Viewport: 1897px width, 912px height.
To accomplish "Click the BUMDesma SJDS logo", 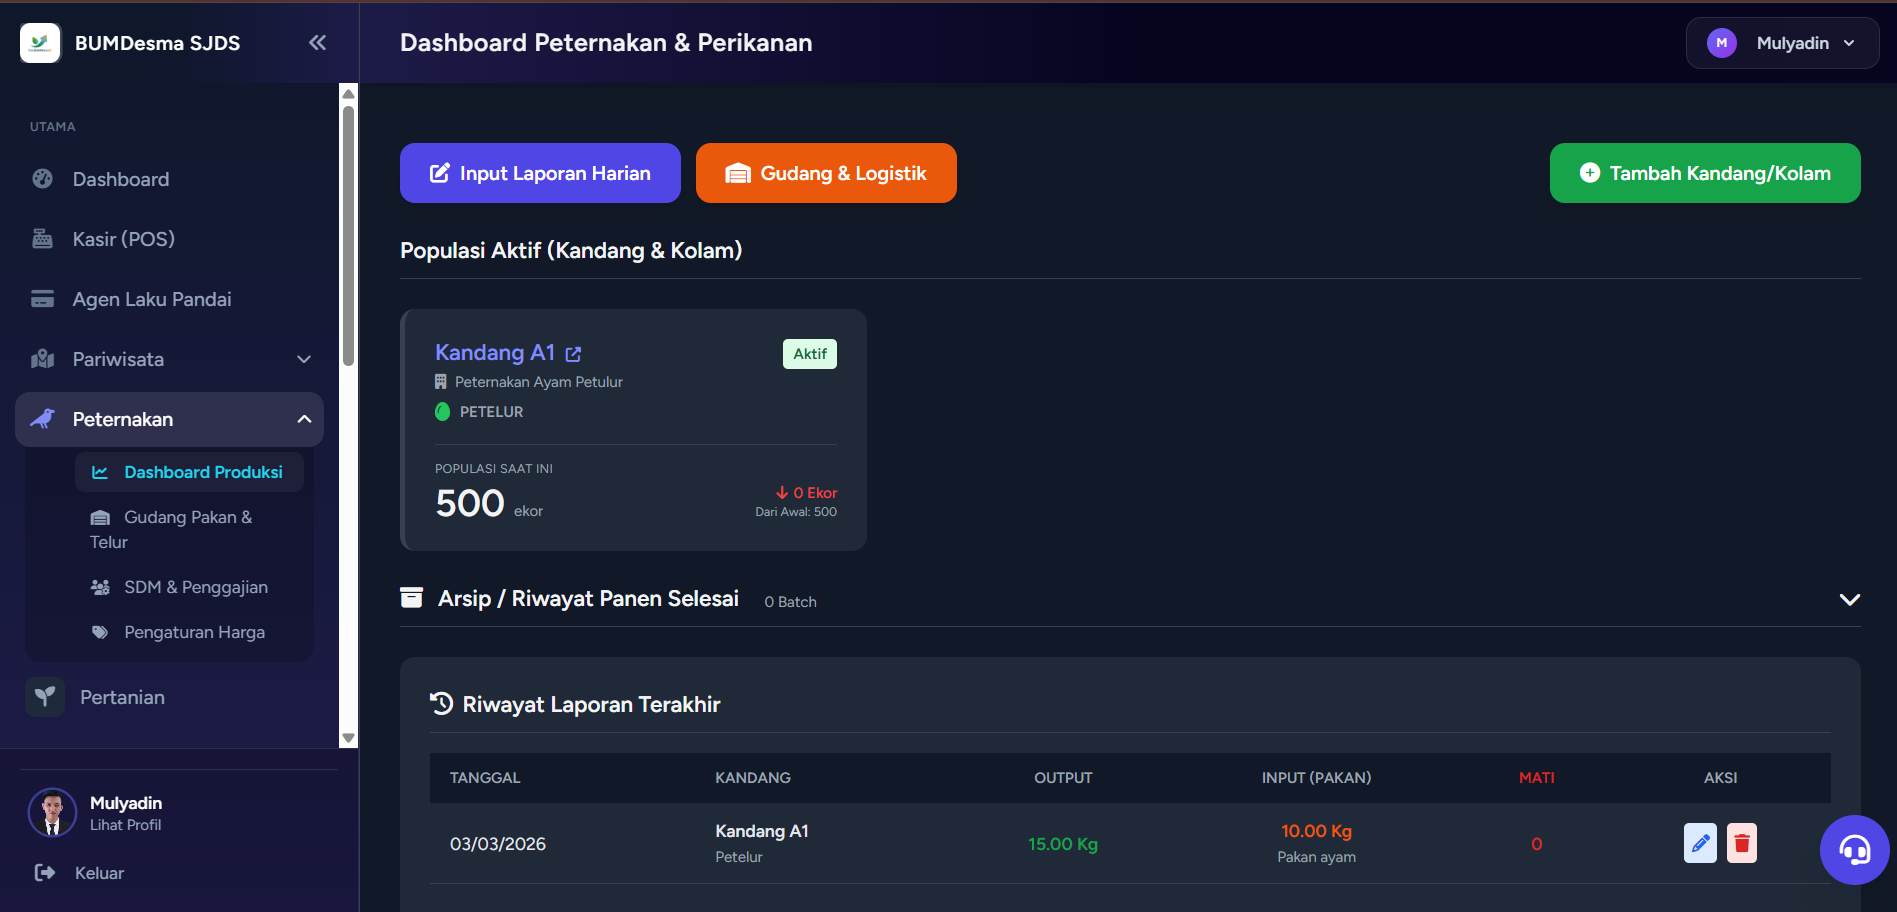I will pyautogui.click(x=40, y=43).
